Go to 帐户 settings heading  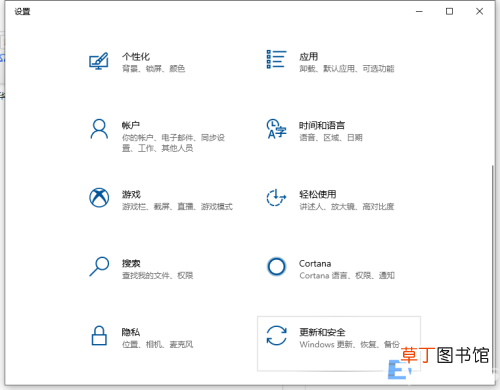pyautogui.click(x=131, y=126)
